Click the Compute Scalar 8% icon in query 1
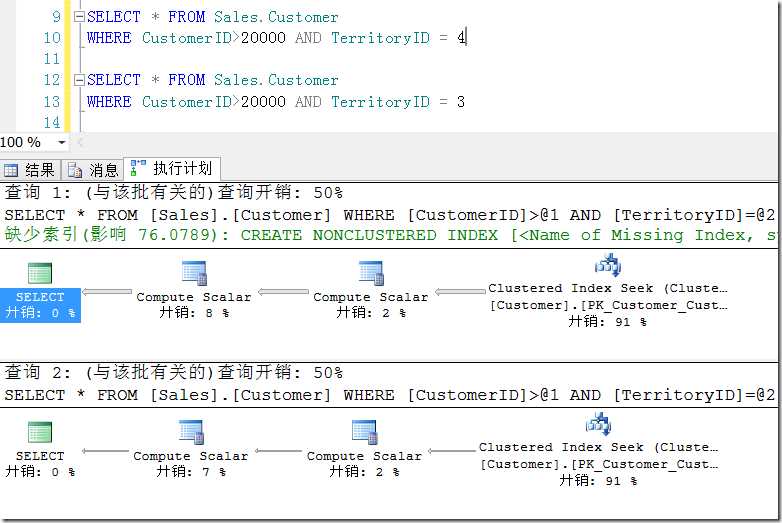 click(195, 273)
